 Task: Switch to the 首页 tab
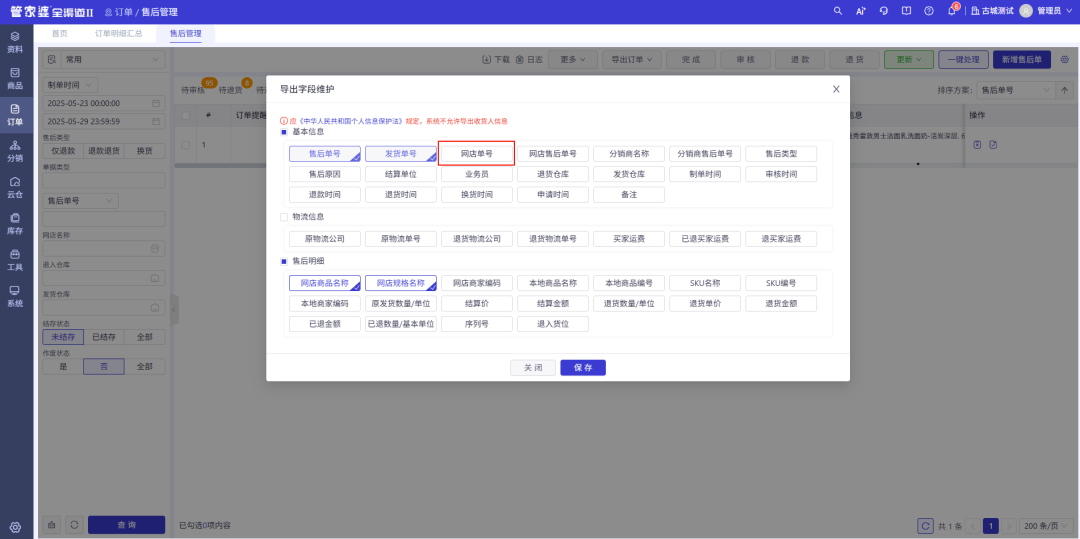point(60,34)
